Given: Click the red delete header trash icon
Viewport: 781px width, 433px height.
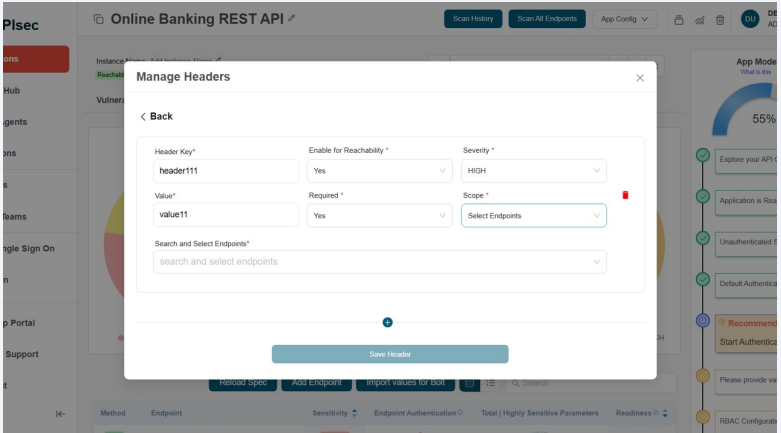Looking at the screenshot, I should pos(625,195).
